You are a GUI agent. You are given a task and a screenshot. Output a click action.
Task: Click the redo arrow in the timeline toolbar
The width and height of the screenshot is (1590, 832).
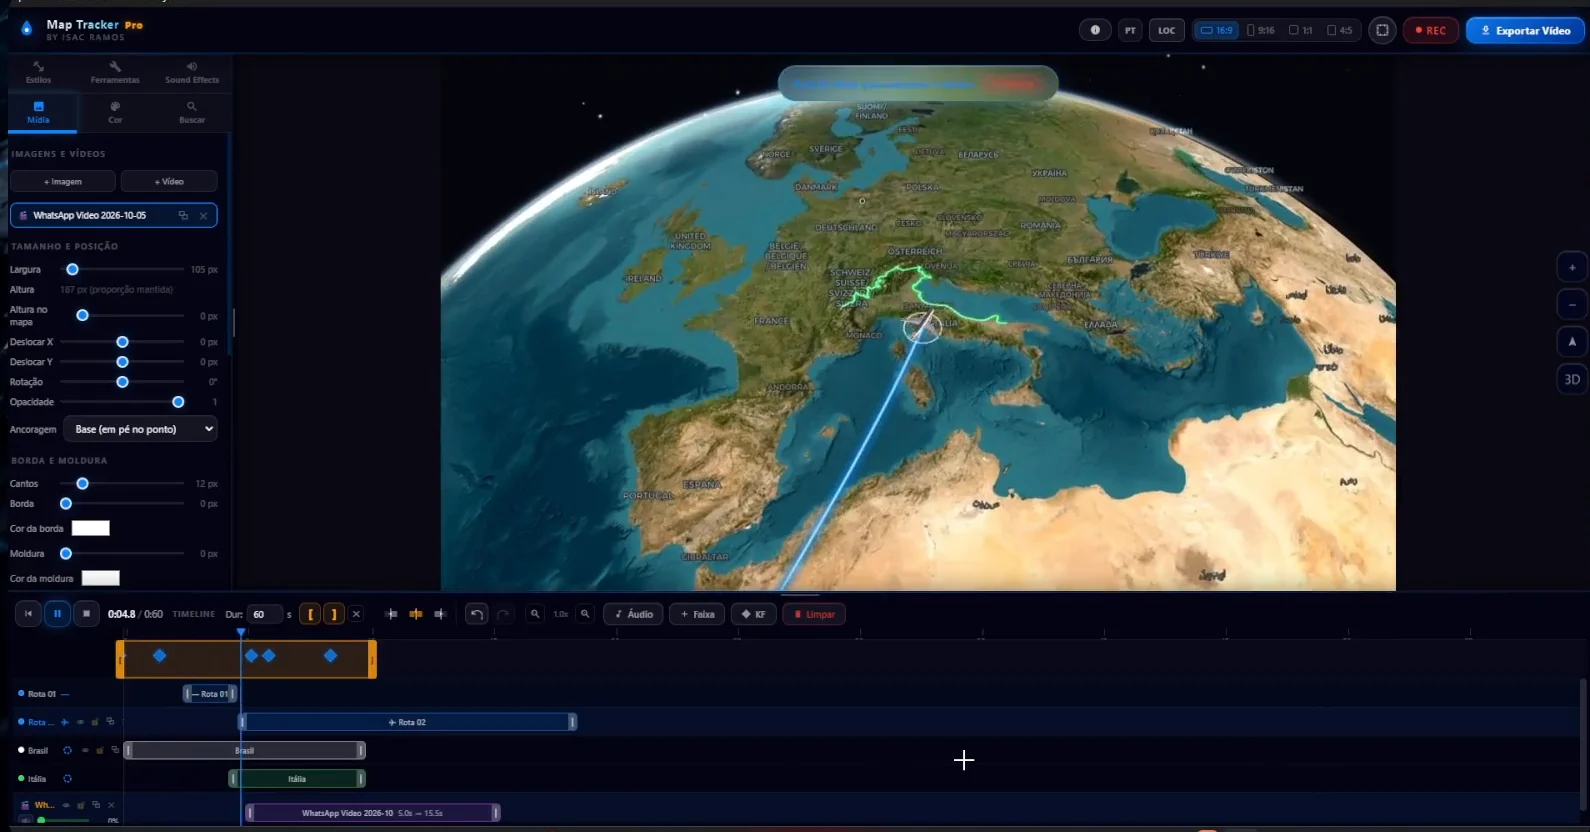pos(503,614)
